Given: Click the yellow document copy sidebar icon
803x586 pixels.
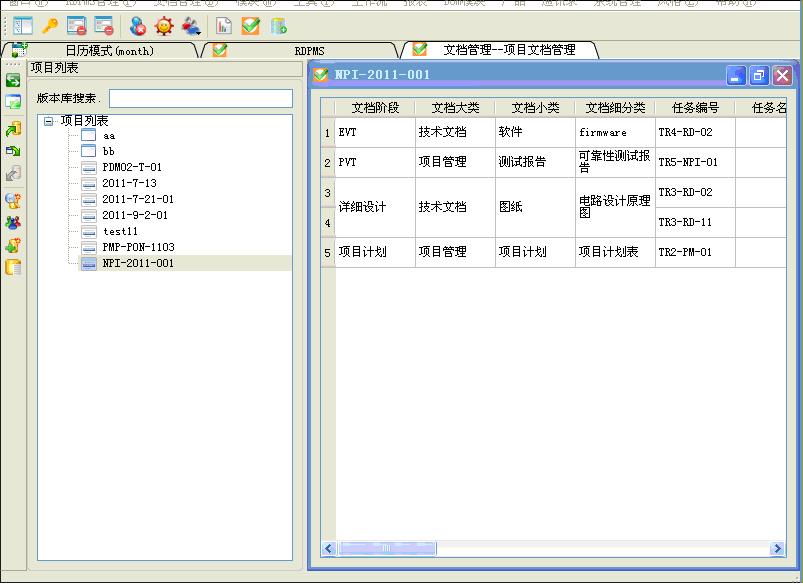Looking at the screenshot, I should click(x=13, y=267).
